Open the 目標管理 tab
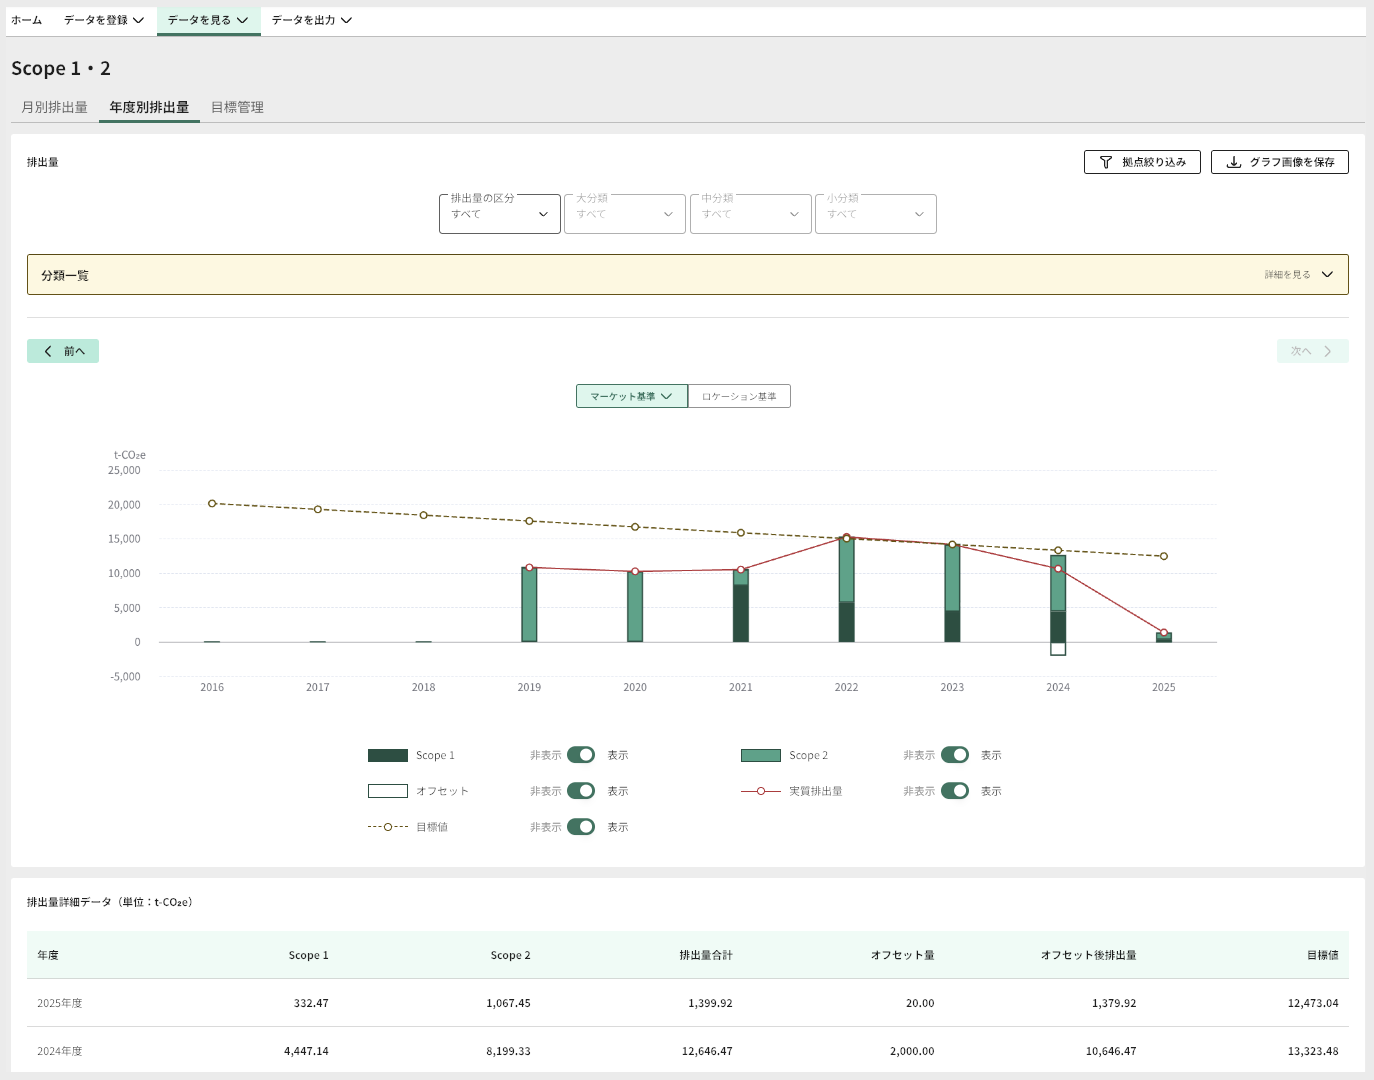This screenshot has width=1374, height=1080. [237, 107]
